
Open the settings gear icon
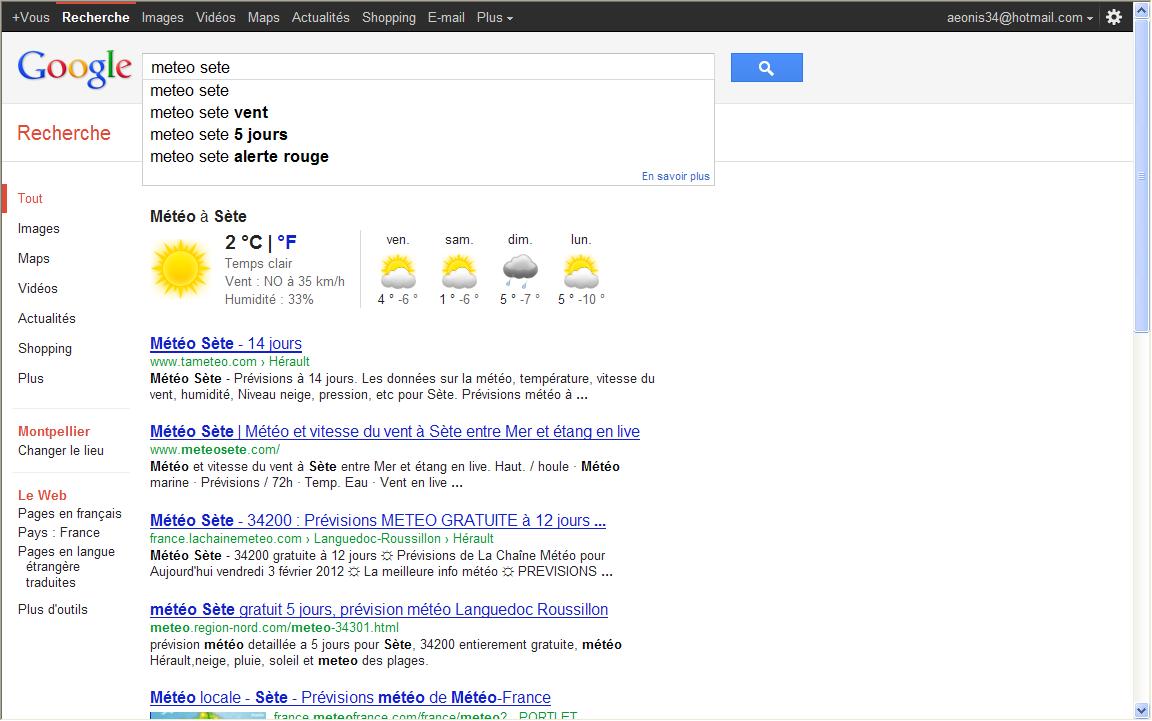1114,17
